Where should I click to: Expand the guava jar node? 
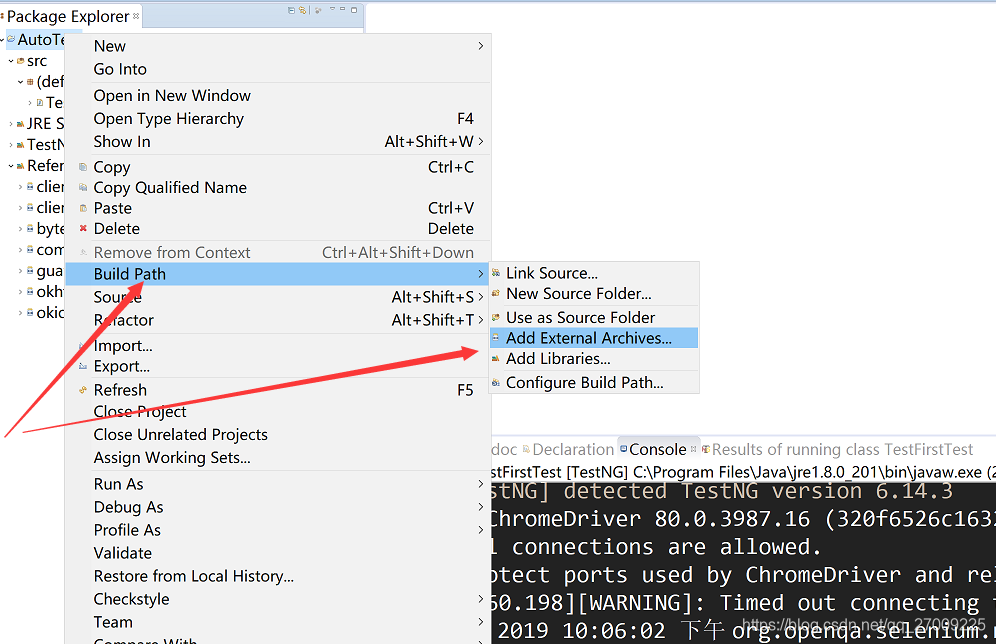[20, 271]
